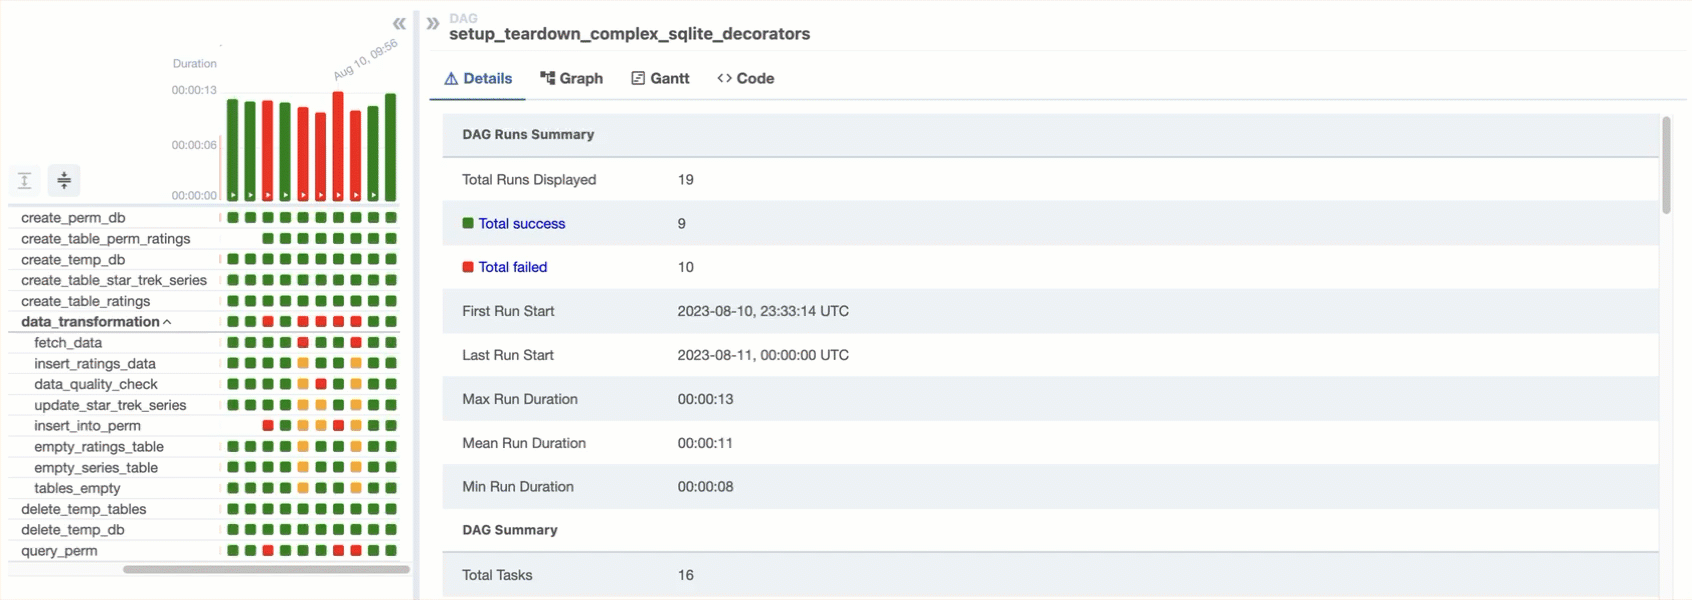Click the first red square in insert_into_perm row
Image resolution: width=1692 pixels, height=600 pixels.
tap(268, 426)
